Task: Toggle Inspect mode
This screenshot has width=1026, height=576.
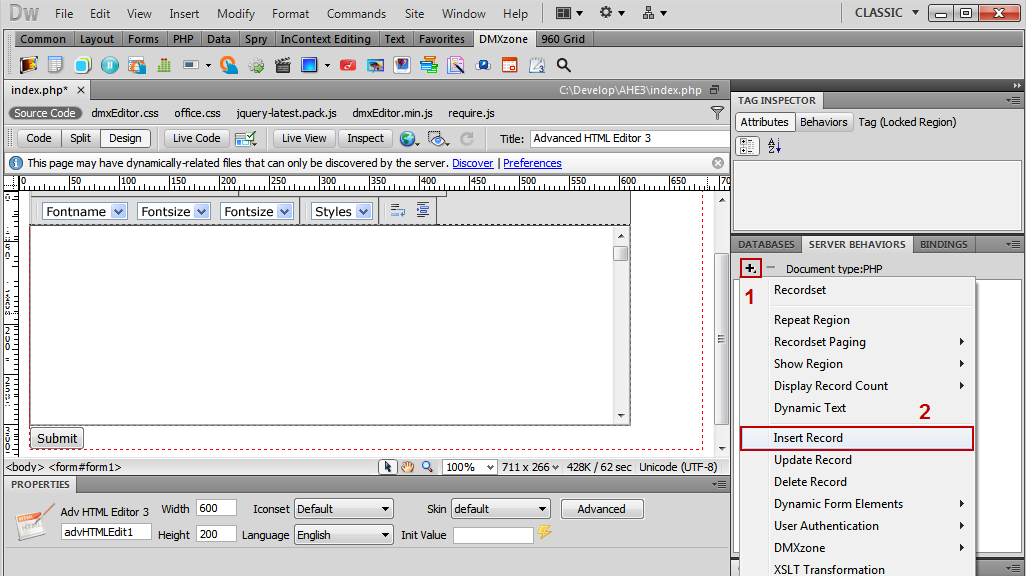Action: (x=365, y=138)
